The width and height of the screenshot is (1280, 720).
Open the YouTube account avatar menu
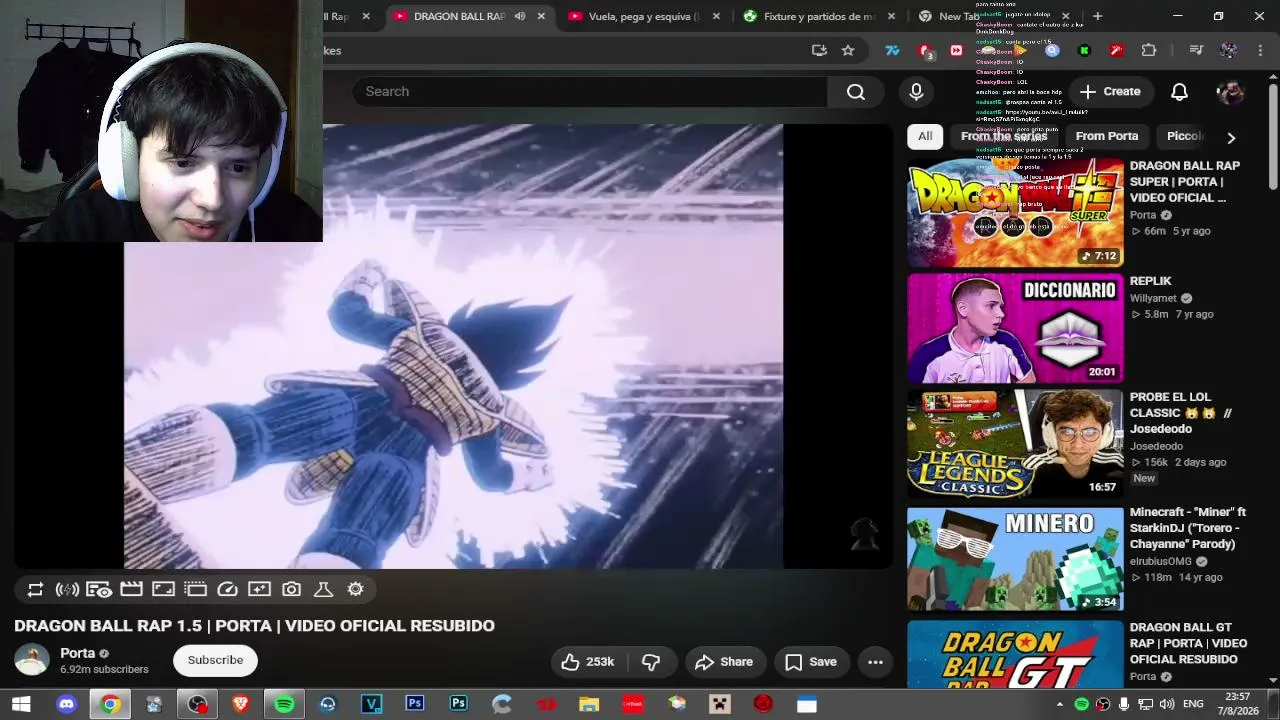(x=1230, y=92)
